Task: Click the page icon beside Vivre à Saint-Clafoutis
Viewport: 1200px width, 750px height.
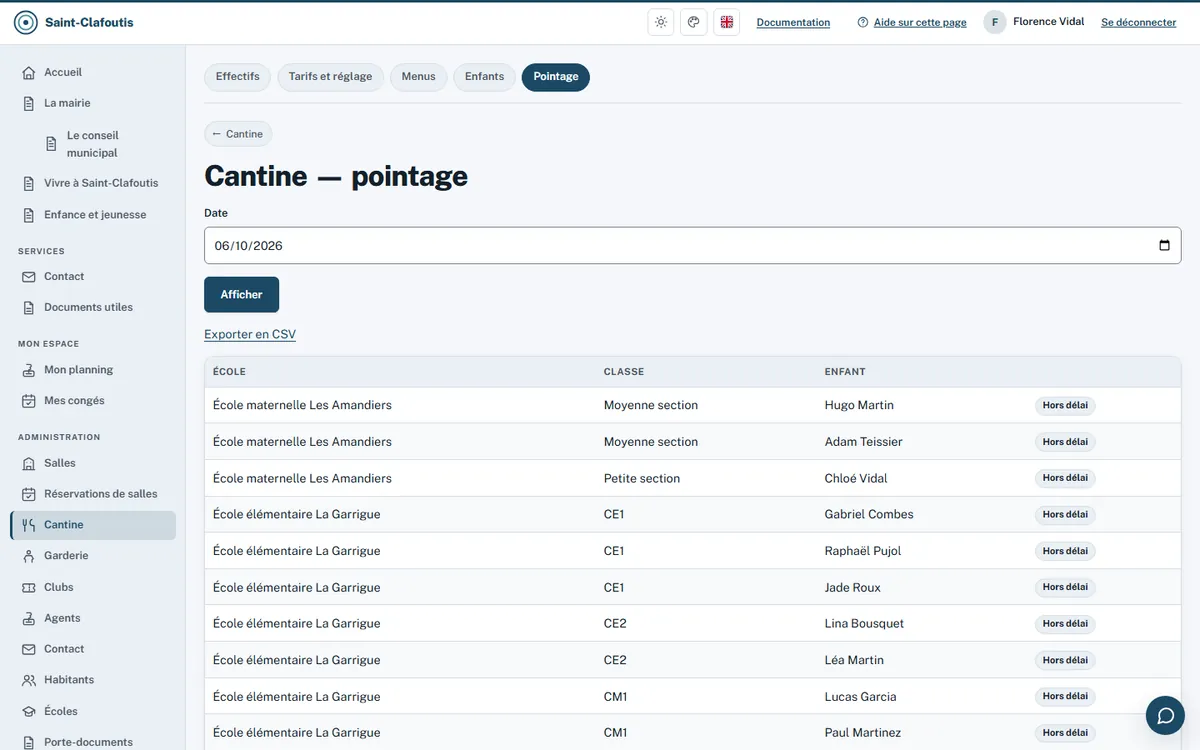Action: [x=29, y=183]
